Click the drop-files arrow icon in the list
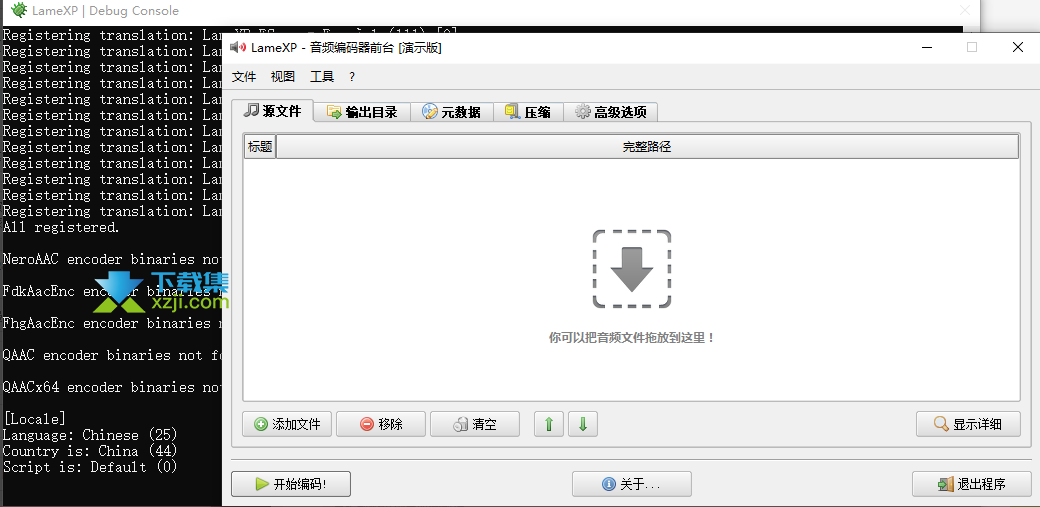 631,269
